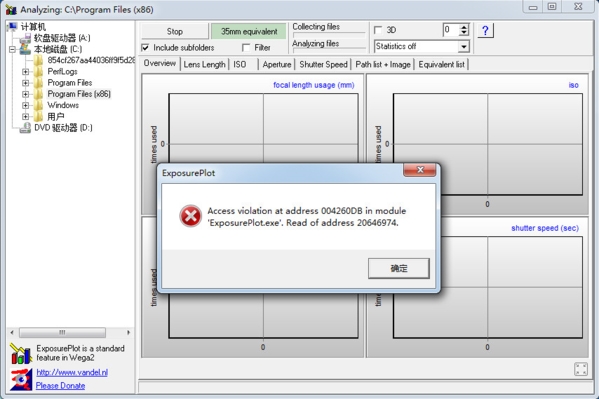Viewport: 599px width, 399px height.
Task: Expand the Program Files (x86) folder node
Action: click(25, 94)
